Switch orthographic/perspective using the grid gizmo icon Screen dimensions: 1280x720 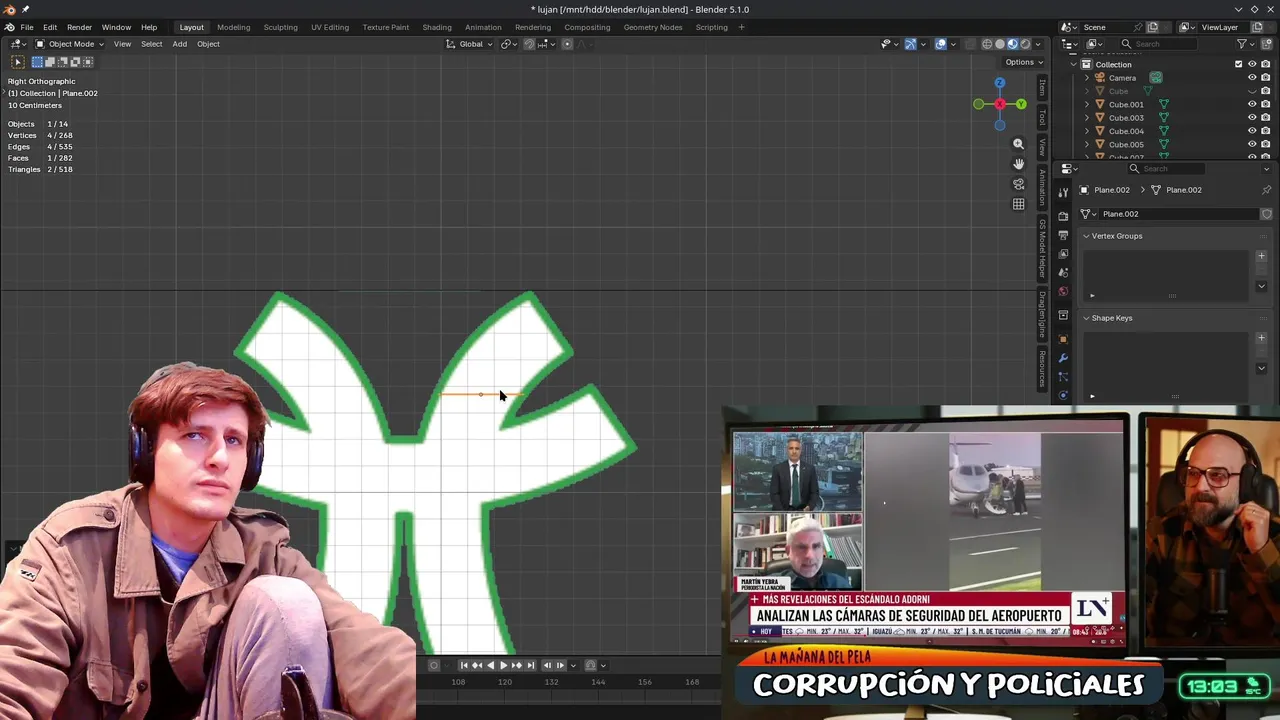point(1018,204)
